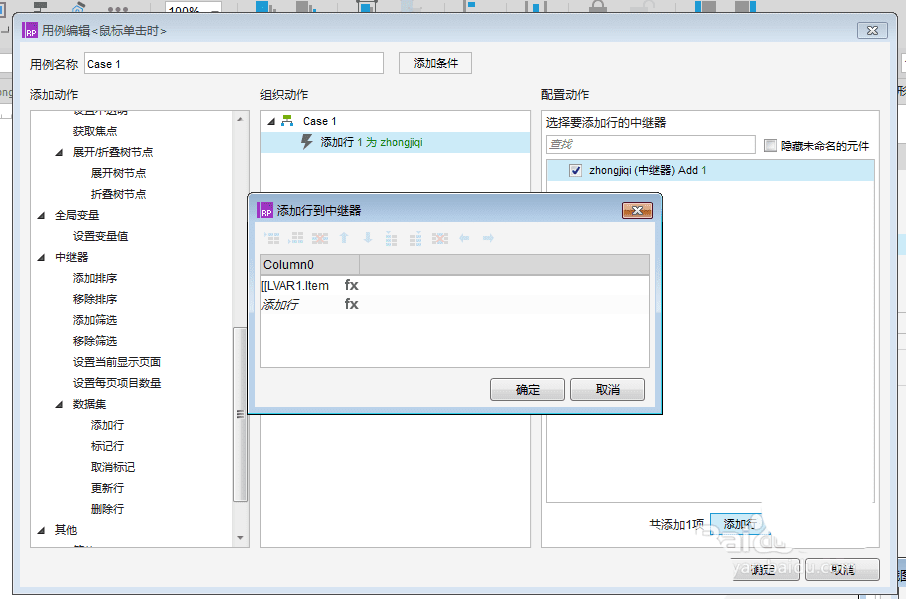Click the 添加动作 list scroll-down arrow
906x599 pixels.
(x=240, y=538)
